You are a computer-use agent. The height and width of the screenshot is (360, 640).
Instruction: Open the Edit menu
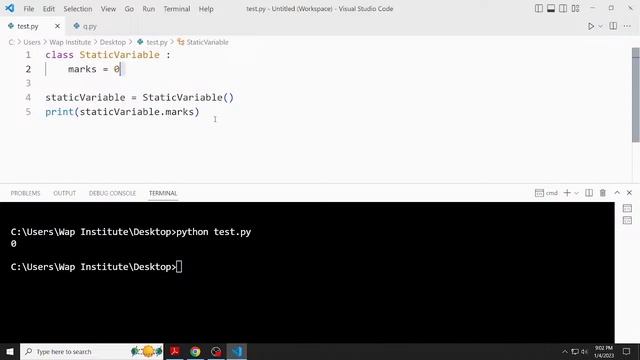(x=49, y=9)
